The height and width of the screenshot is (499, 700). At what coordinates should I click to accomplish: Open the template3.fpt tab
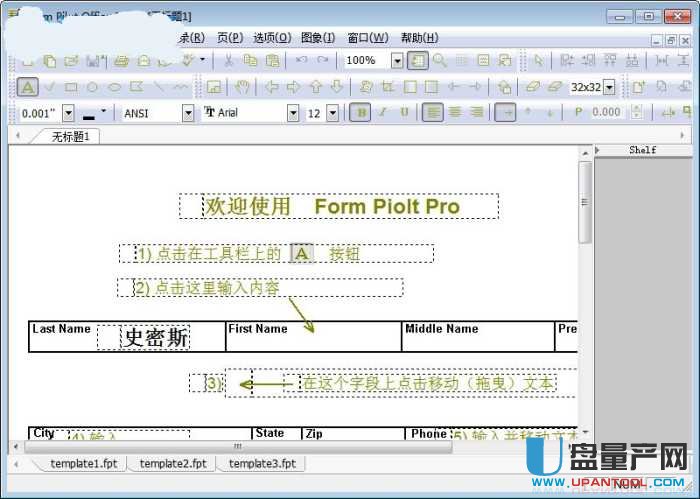262,464
